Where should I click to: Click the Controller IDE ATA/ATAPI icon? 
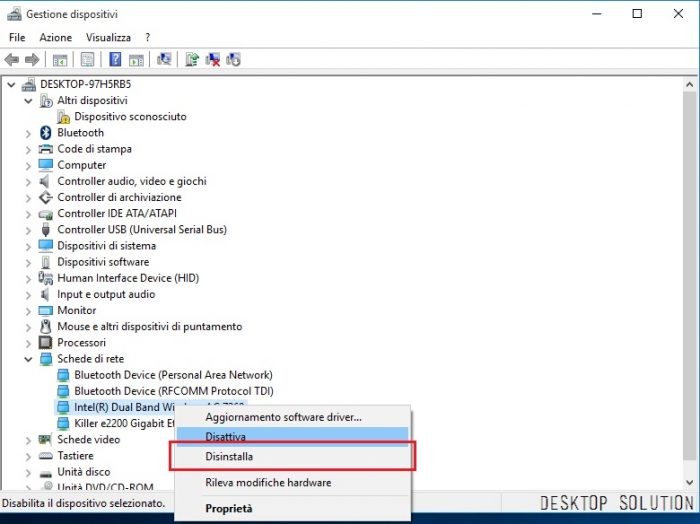point(46,214)
